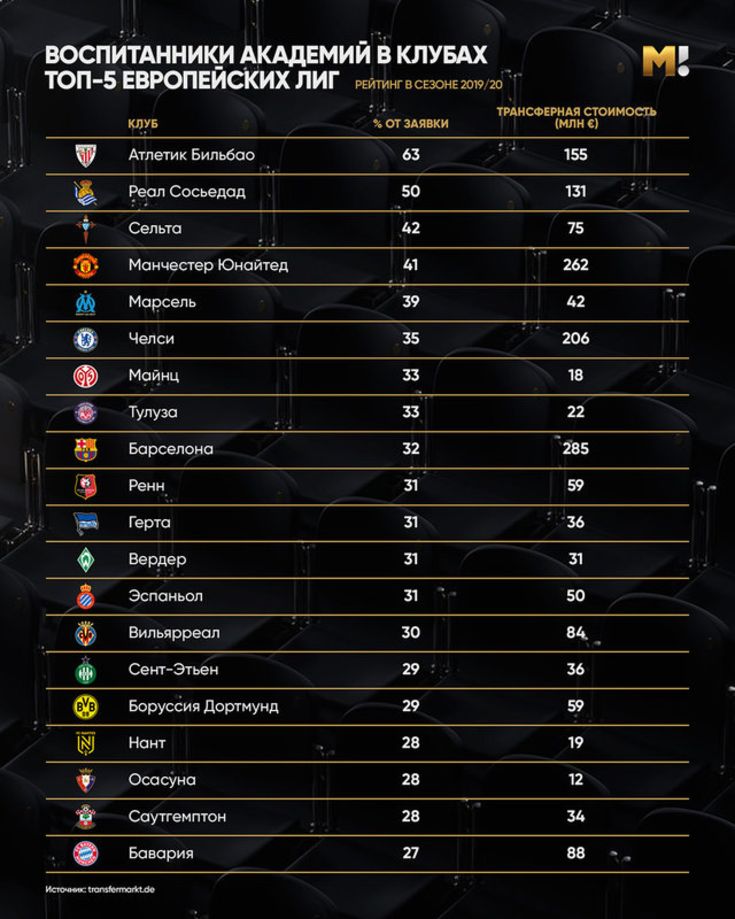Click the ТРАНСФЕРНАЯ СТОИМОСТЬ column header
Viewport: 735px width, 919px height.
point(576,117)
